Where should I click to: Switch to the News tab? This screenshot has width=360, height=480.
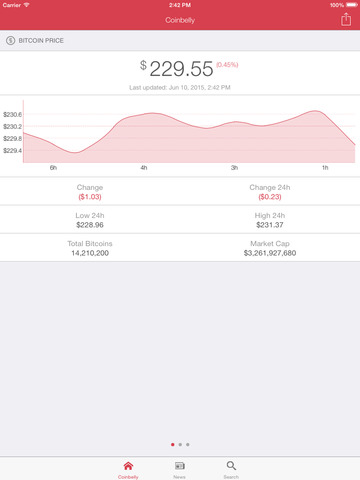tap(180, 469)
